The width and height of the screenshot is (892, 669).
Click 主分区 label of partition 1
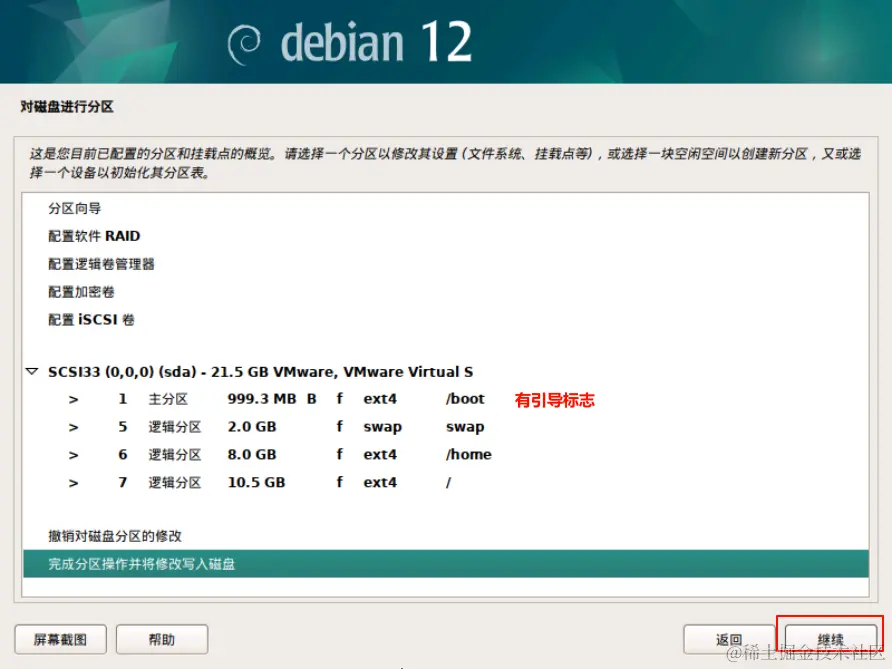pyautogui.click(x=168, y=399)
